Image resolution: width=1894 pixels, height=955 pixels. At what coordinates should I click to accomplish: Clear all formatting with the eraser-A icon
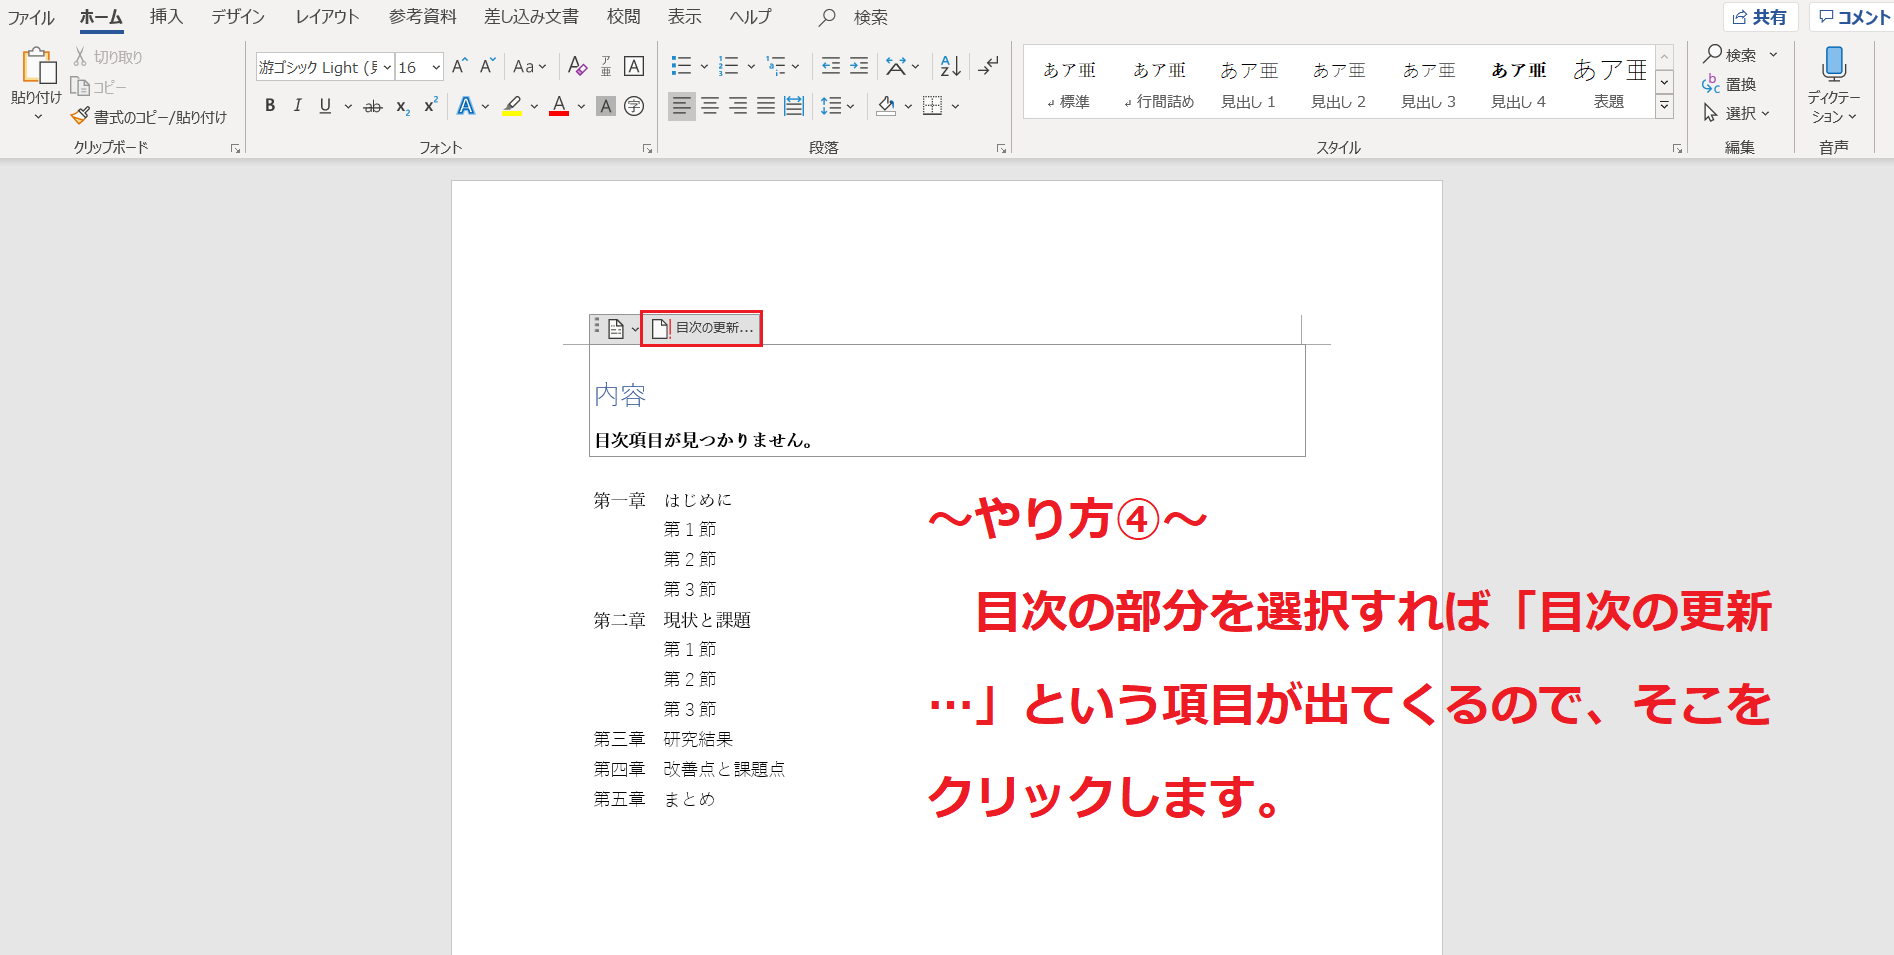pyautogui.click(x=577, y=67)
